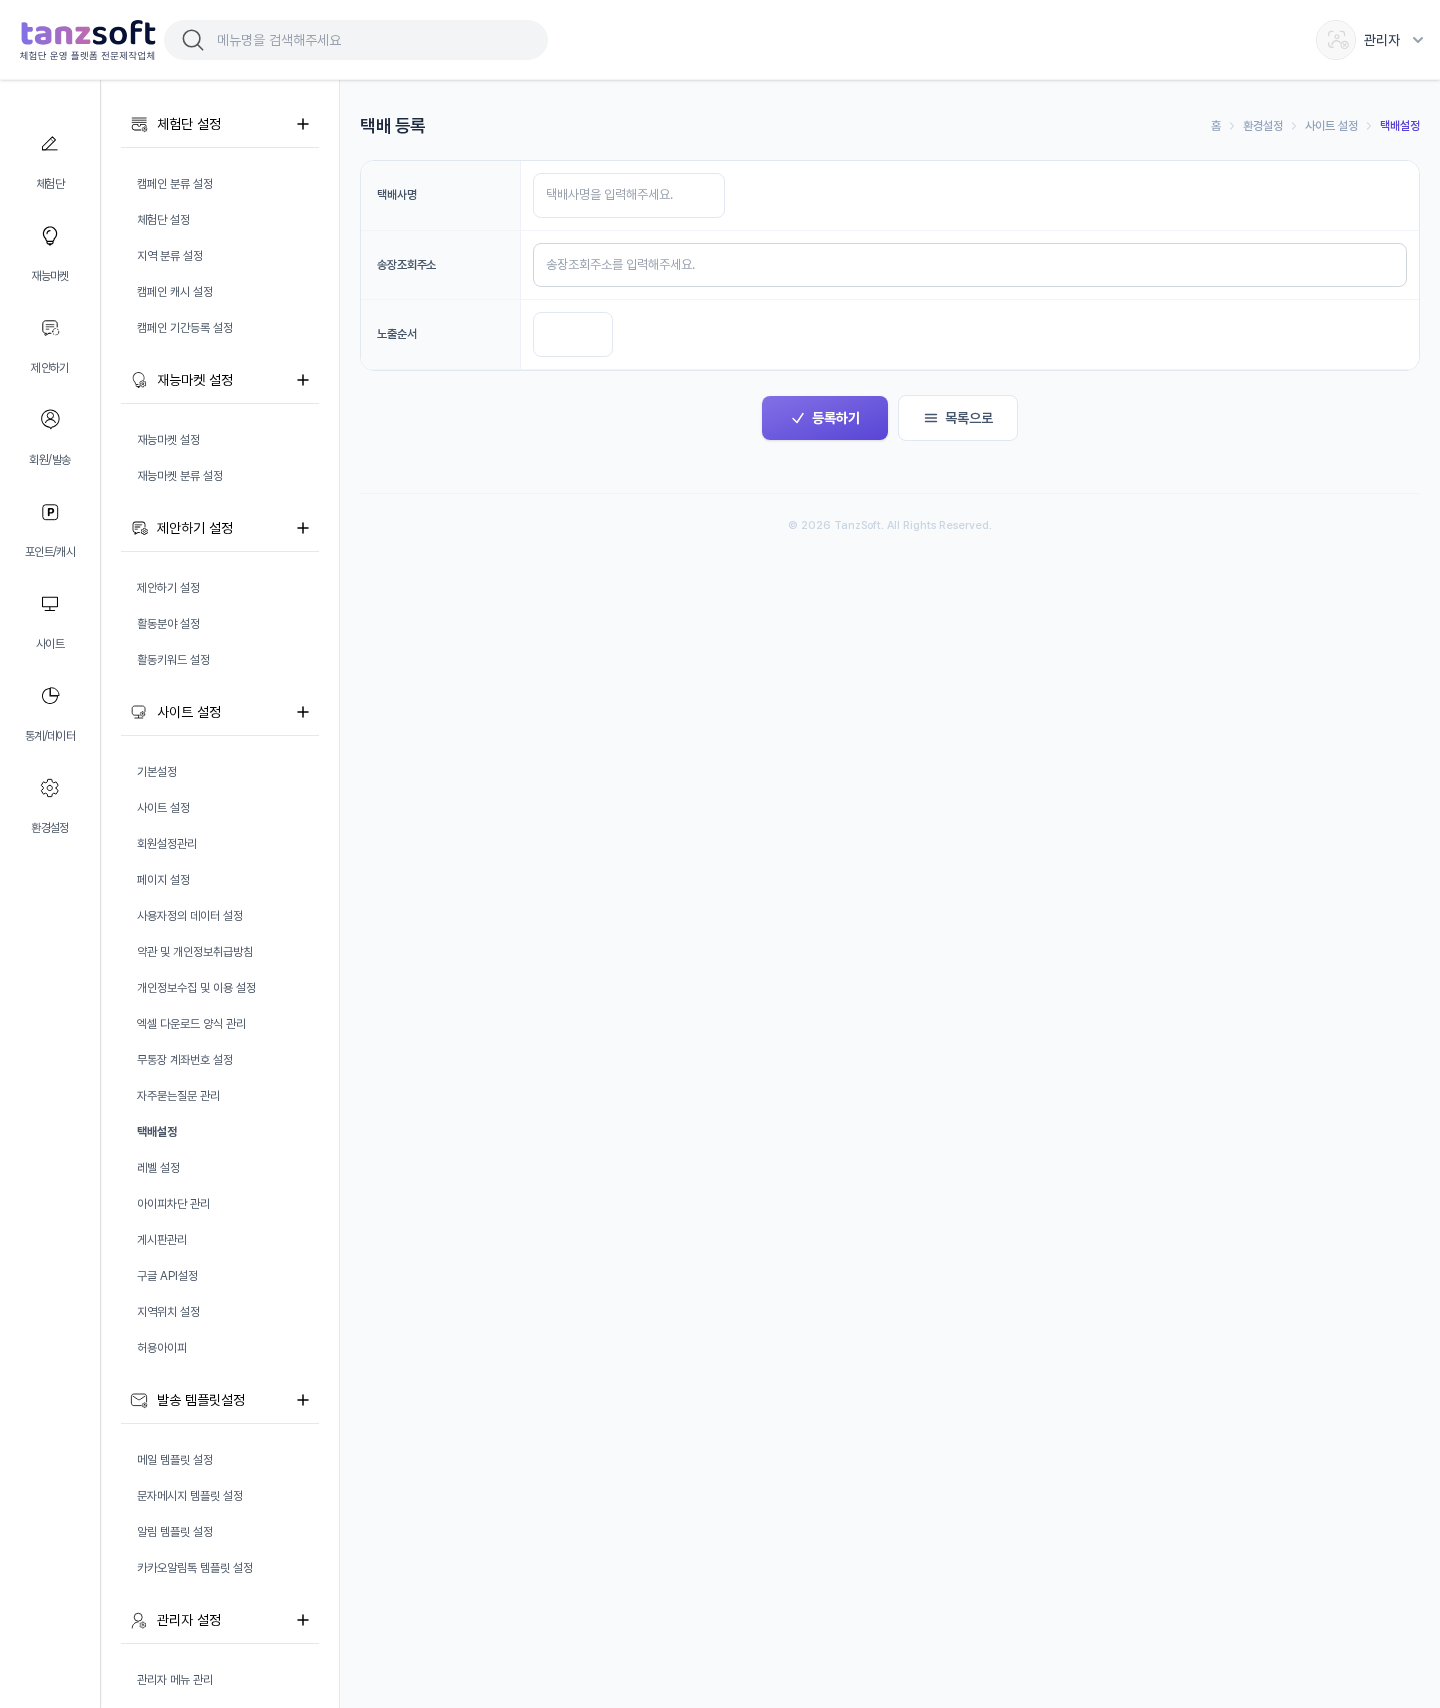Focus the 송장조회주소 input field
The height and width of the screenshot is (1708, 1440).
[970, 265]
